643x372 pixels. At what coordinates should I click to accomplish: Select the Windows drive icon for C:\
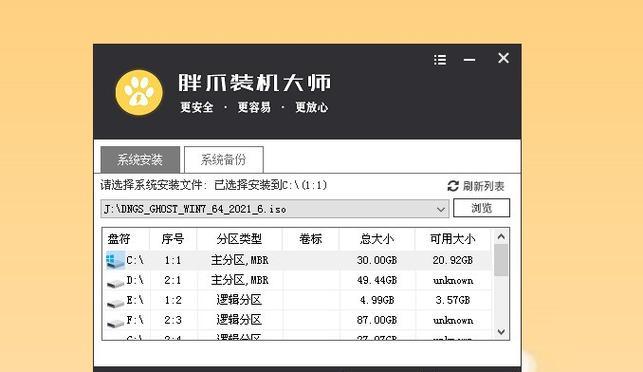pos(115,260)
